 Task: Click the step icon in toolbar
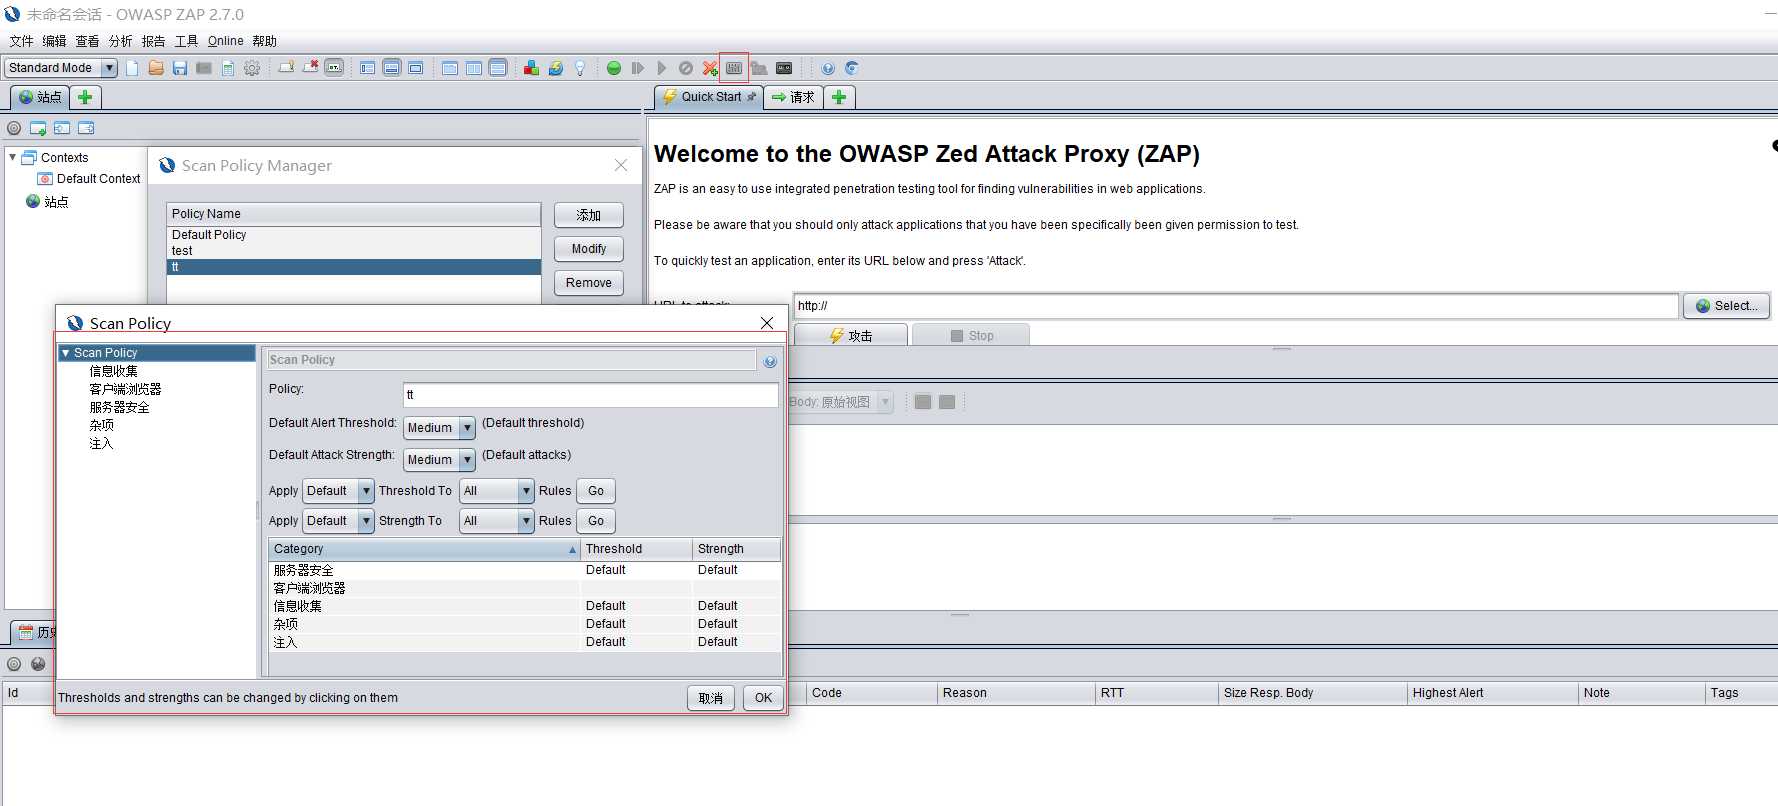click(x=638, y=68)
